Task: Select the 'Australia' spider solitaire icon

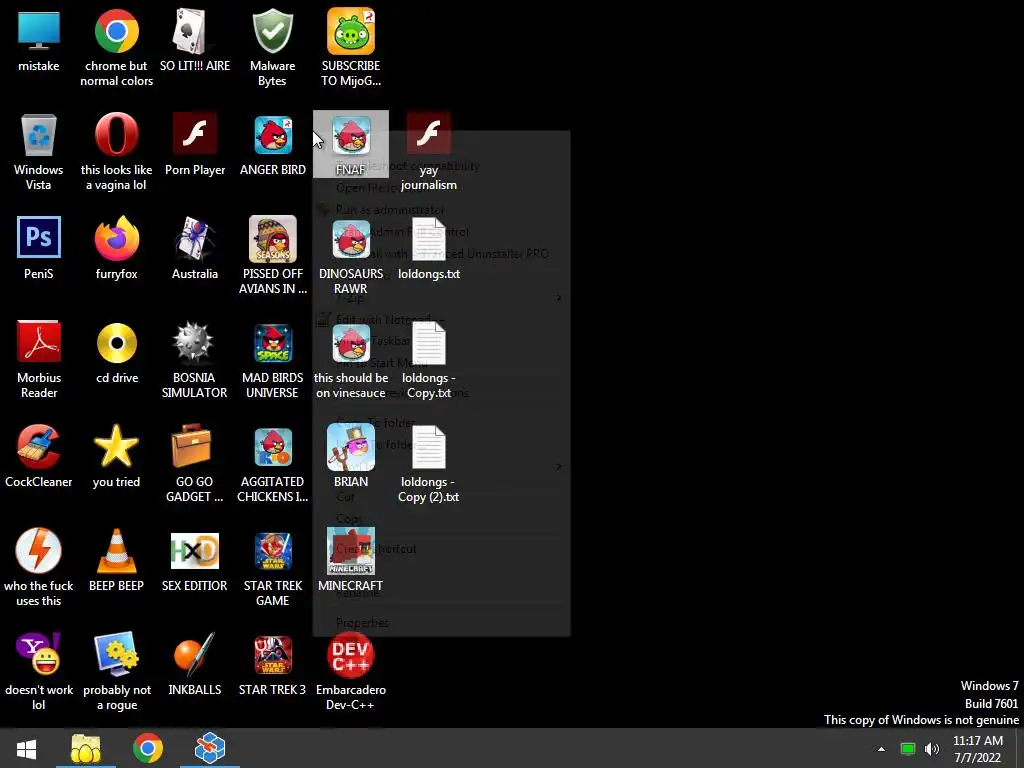Action: (195, 238)
